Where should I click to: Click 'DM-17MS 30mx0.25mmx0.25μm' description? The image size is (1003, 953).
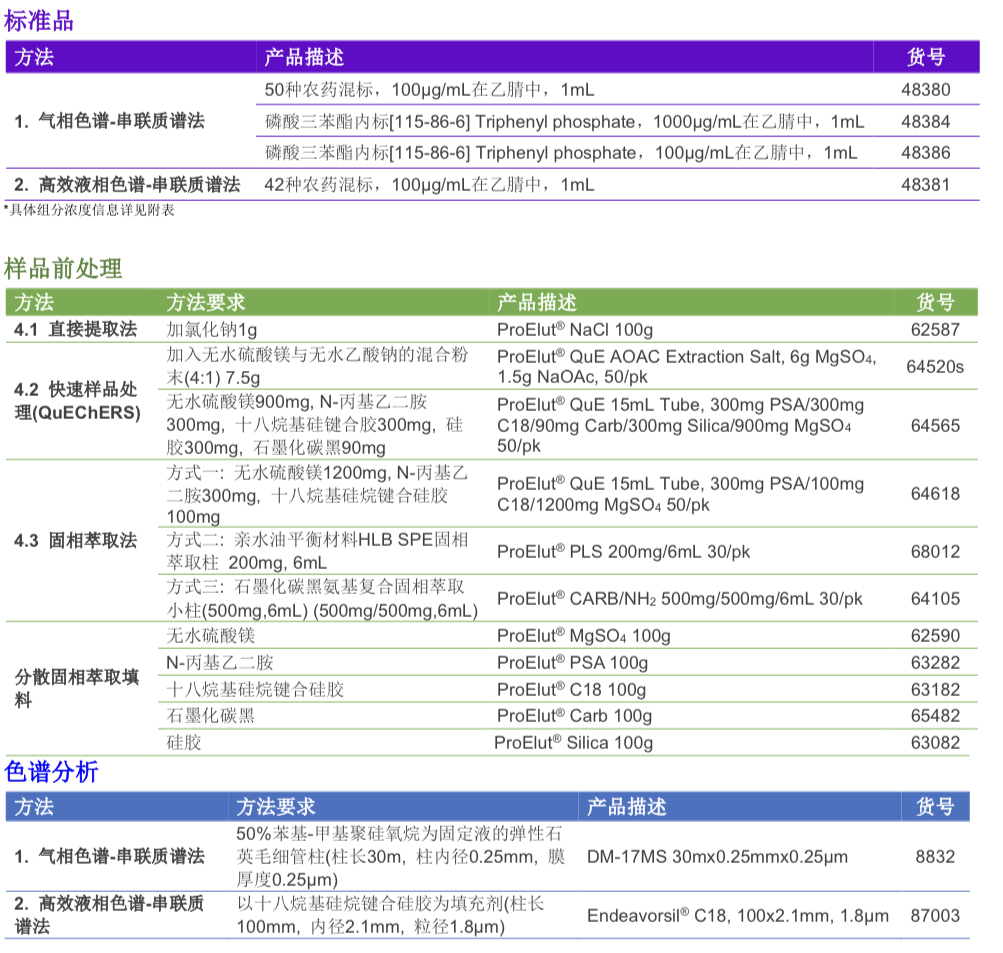717,856
